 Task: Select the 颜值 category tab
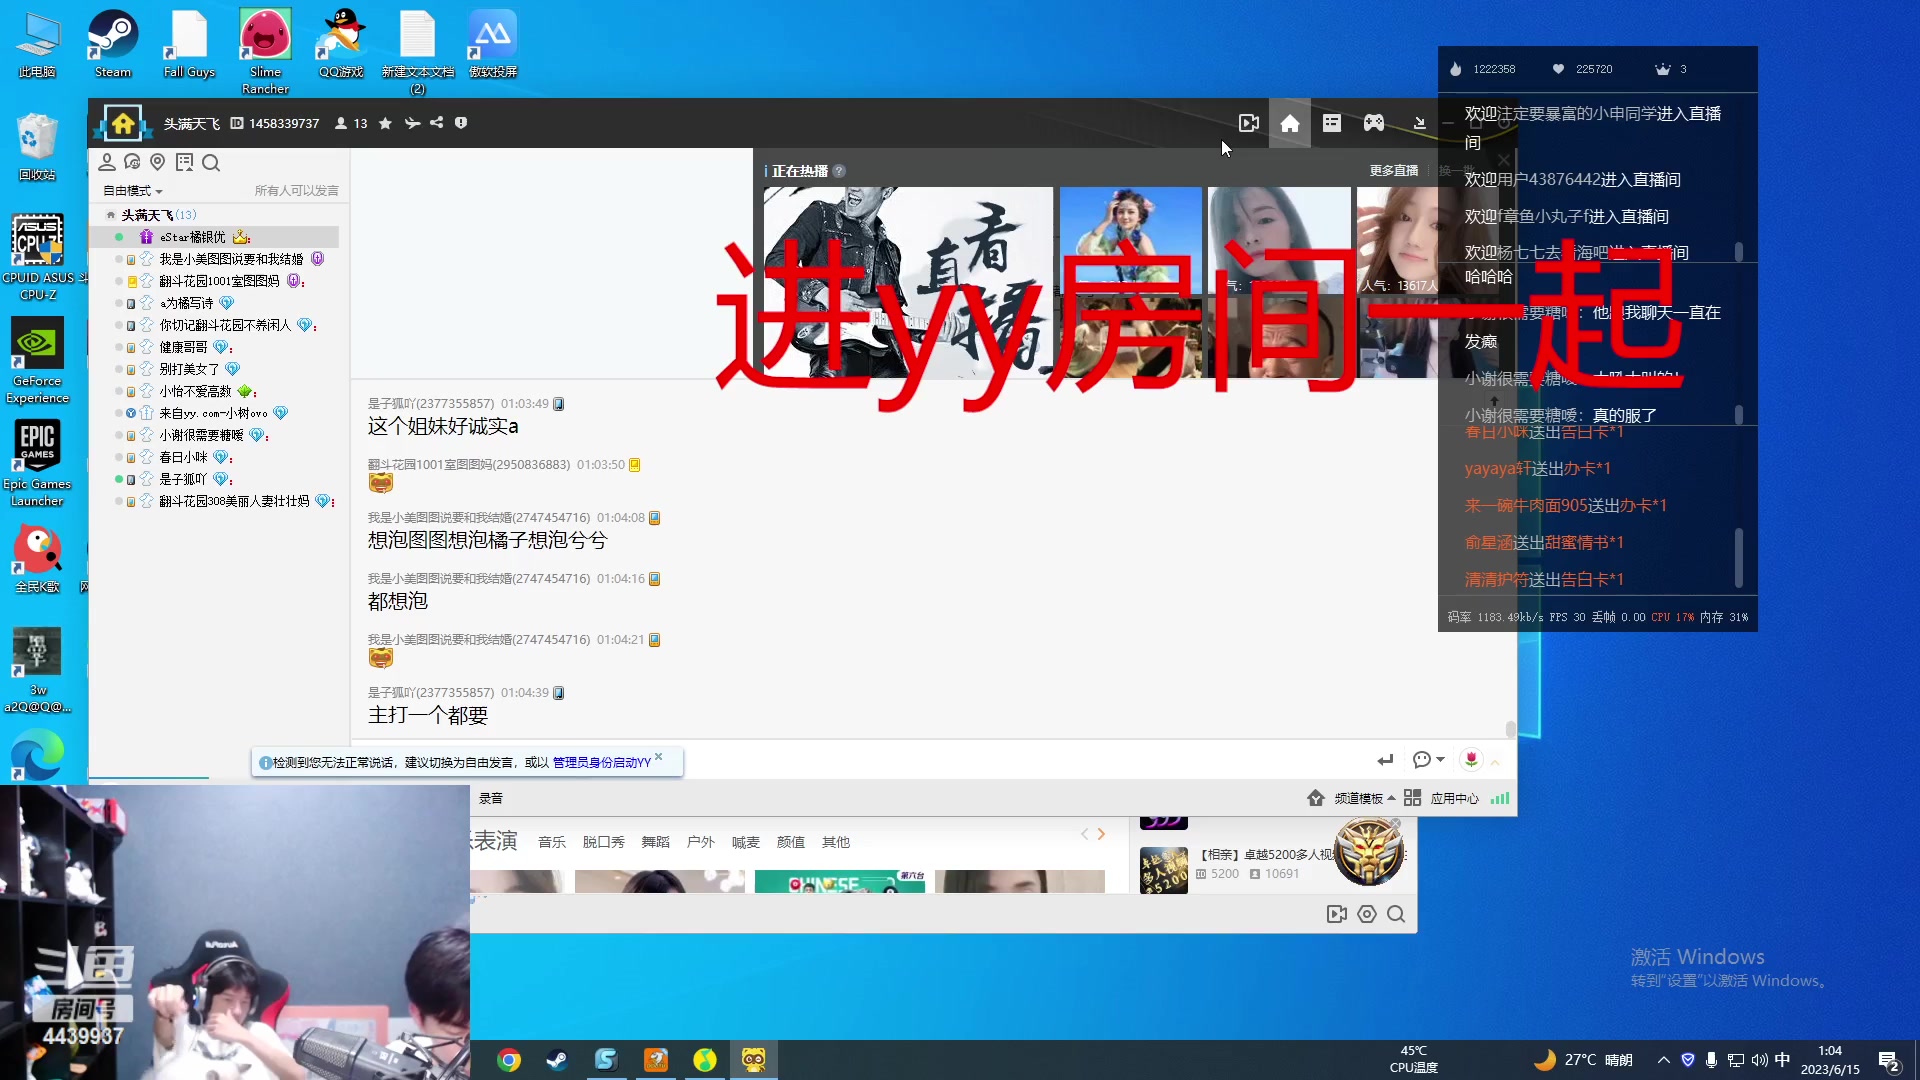click(791, 842)
